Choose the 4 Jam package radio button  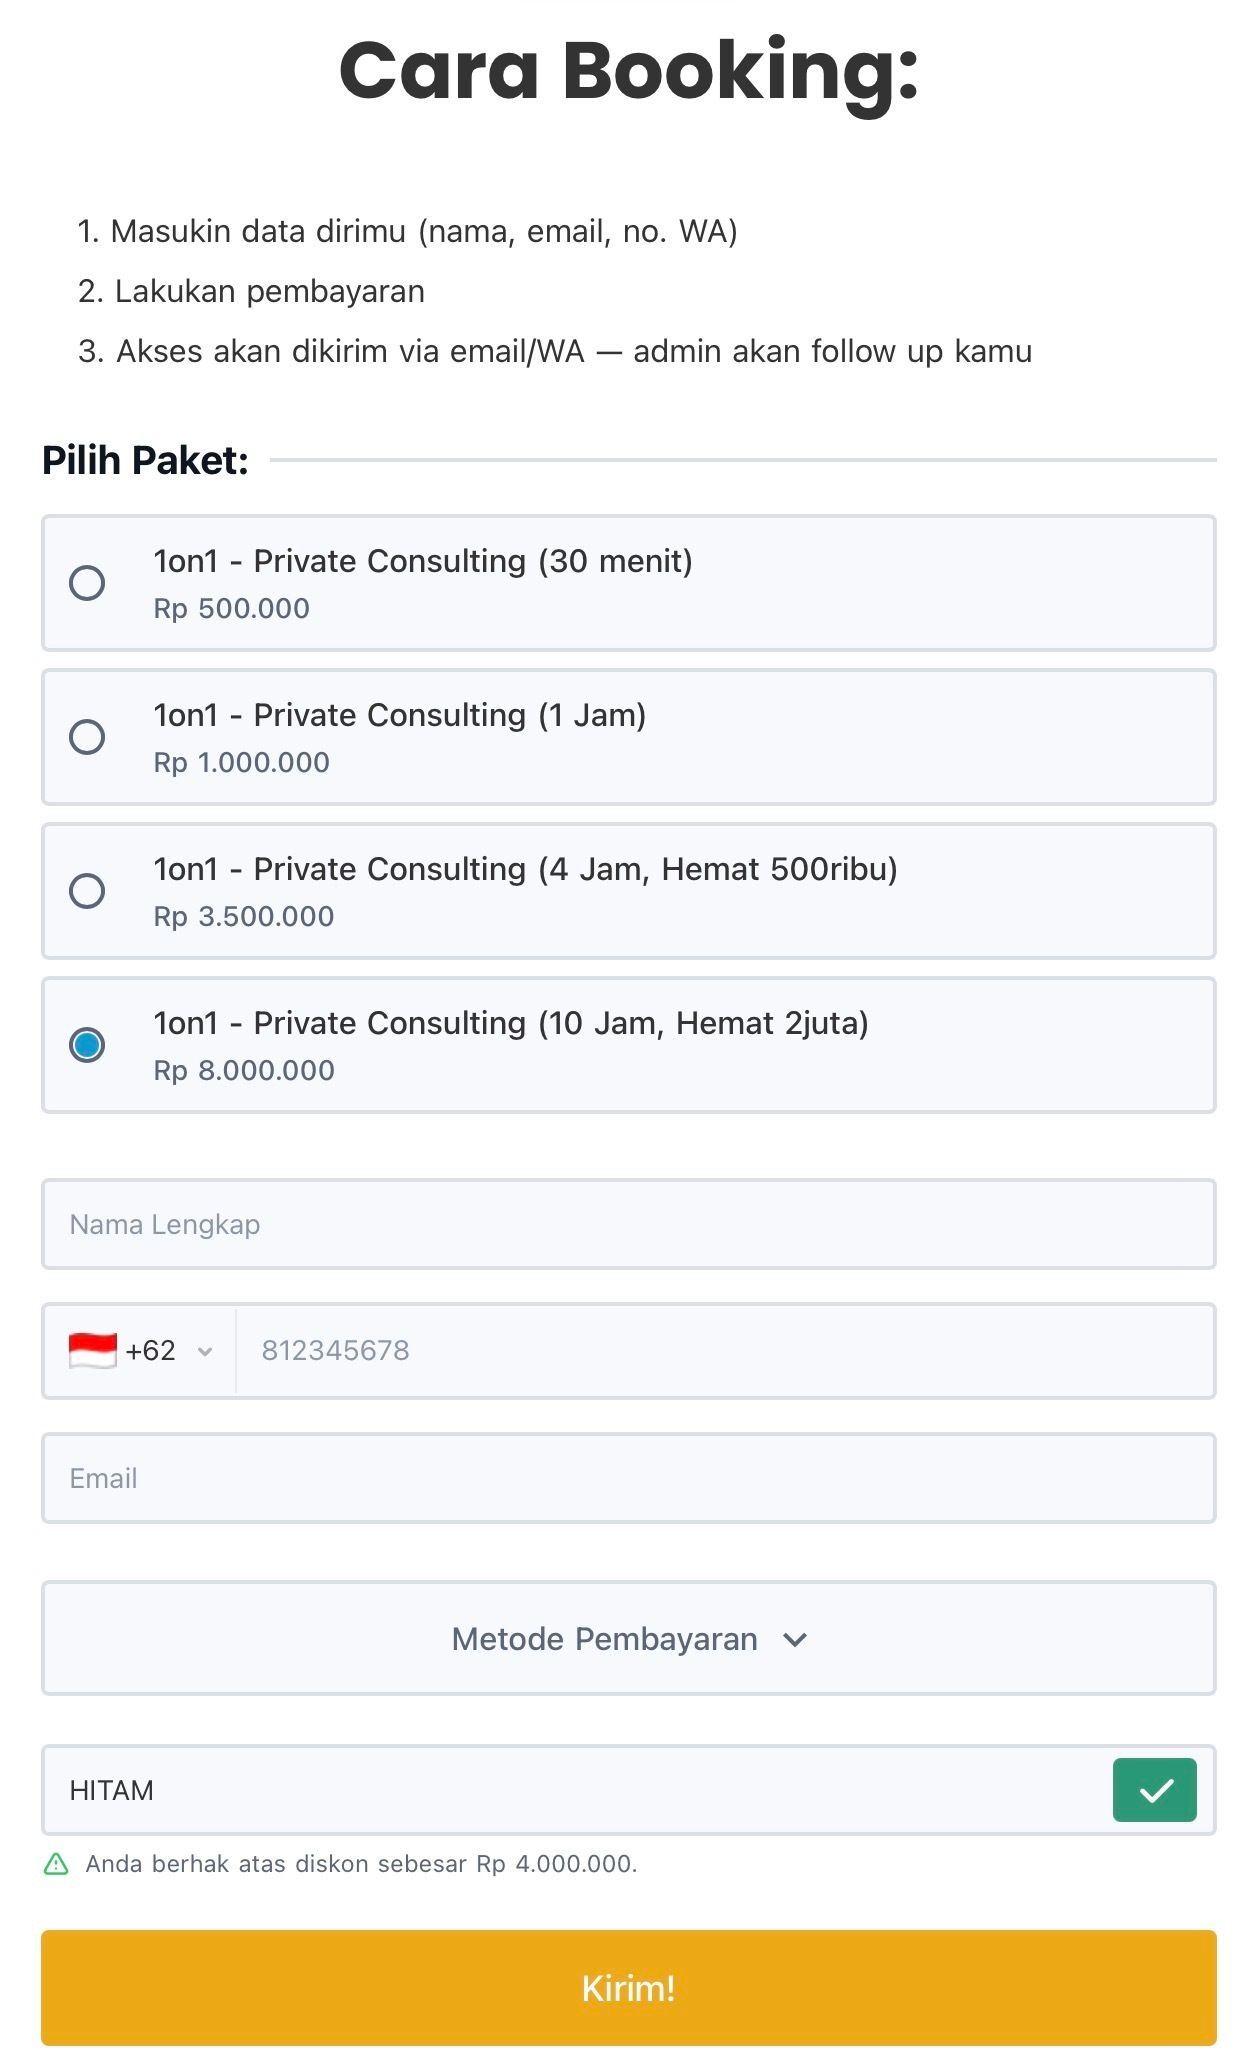(87, 891)
